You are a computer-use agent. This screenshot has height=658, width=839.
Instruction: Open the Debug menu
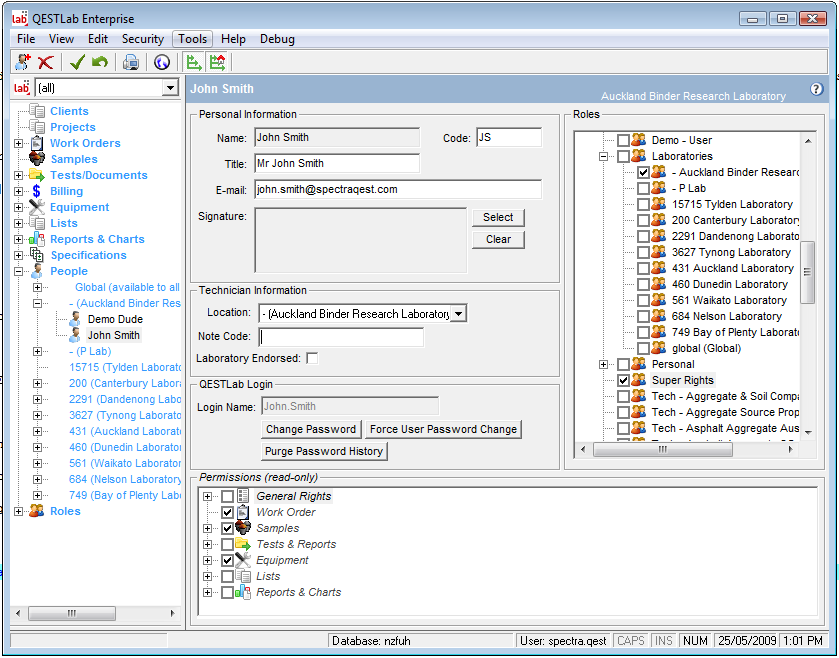pos(277,39)
